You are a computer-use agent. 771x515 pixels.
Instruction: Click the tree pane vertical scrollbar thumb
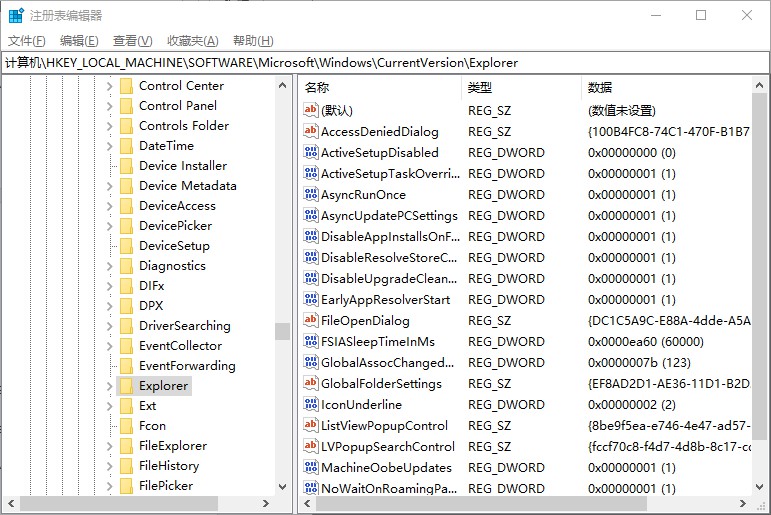[x=283, y=331]
